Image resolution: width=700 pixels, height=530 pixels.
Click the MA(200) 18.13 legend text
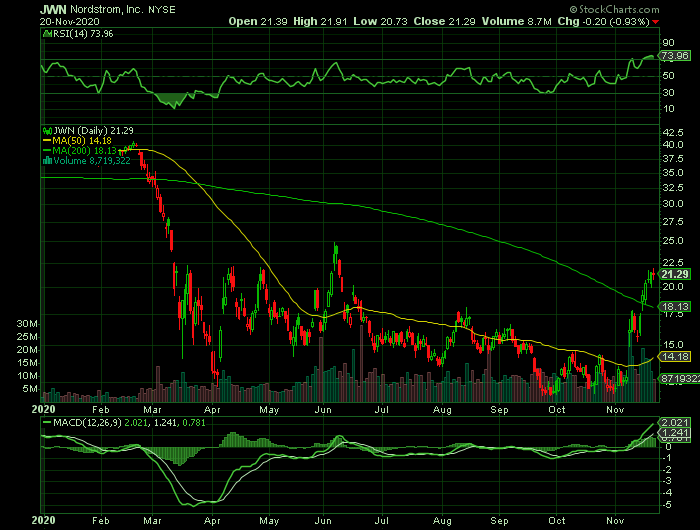coord(84,150)
